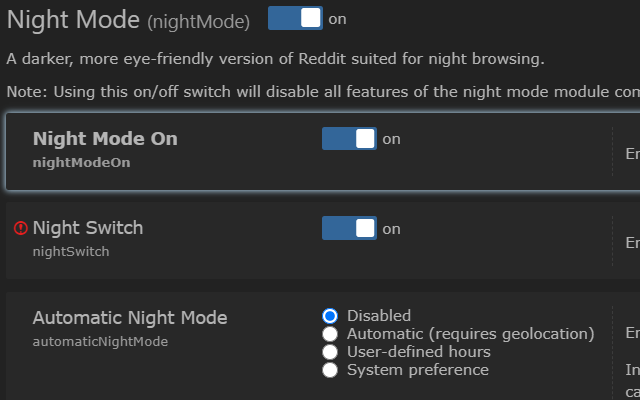Choose Automatic (requires geolocation) radio button
This screenshot has height=400, width=640.
330,334
